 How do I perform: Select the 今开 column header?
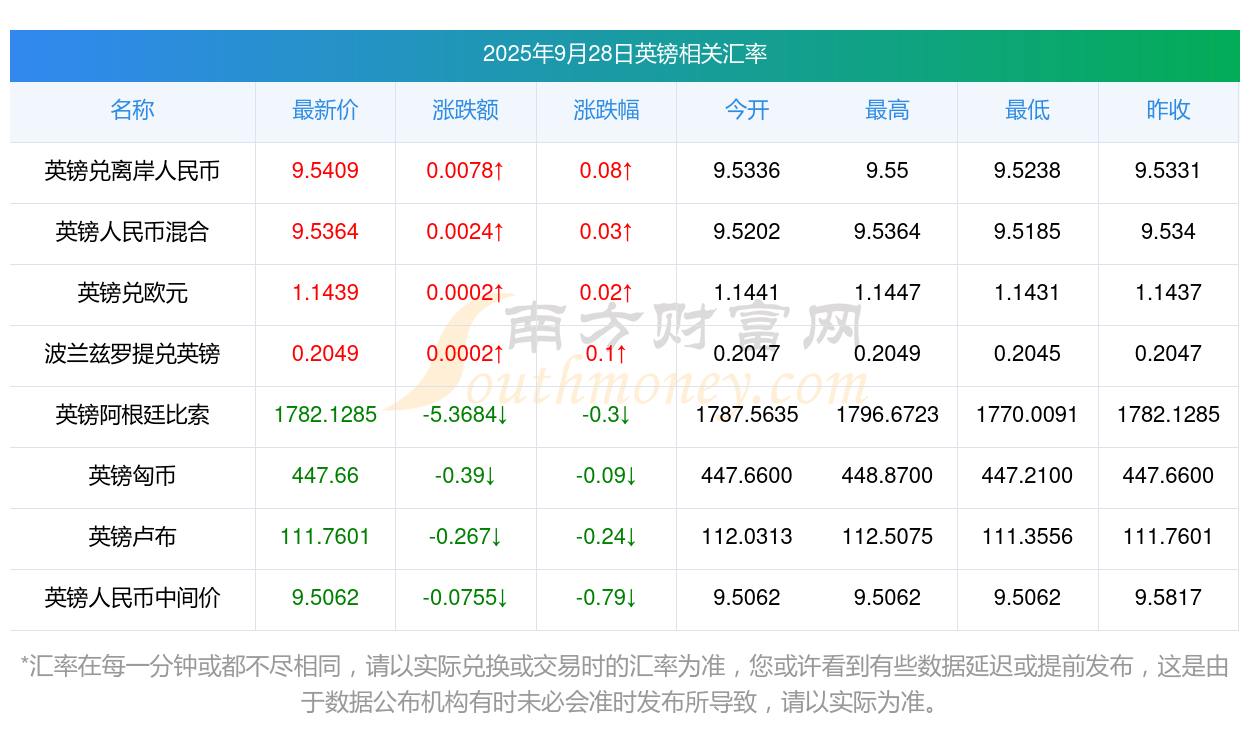coord(747,110)
